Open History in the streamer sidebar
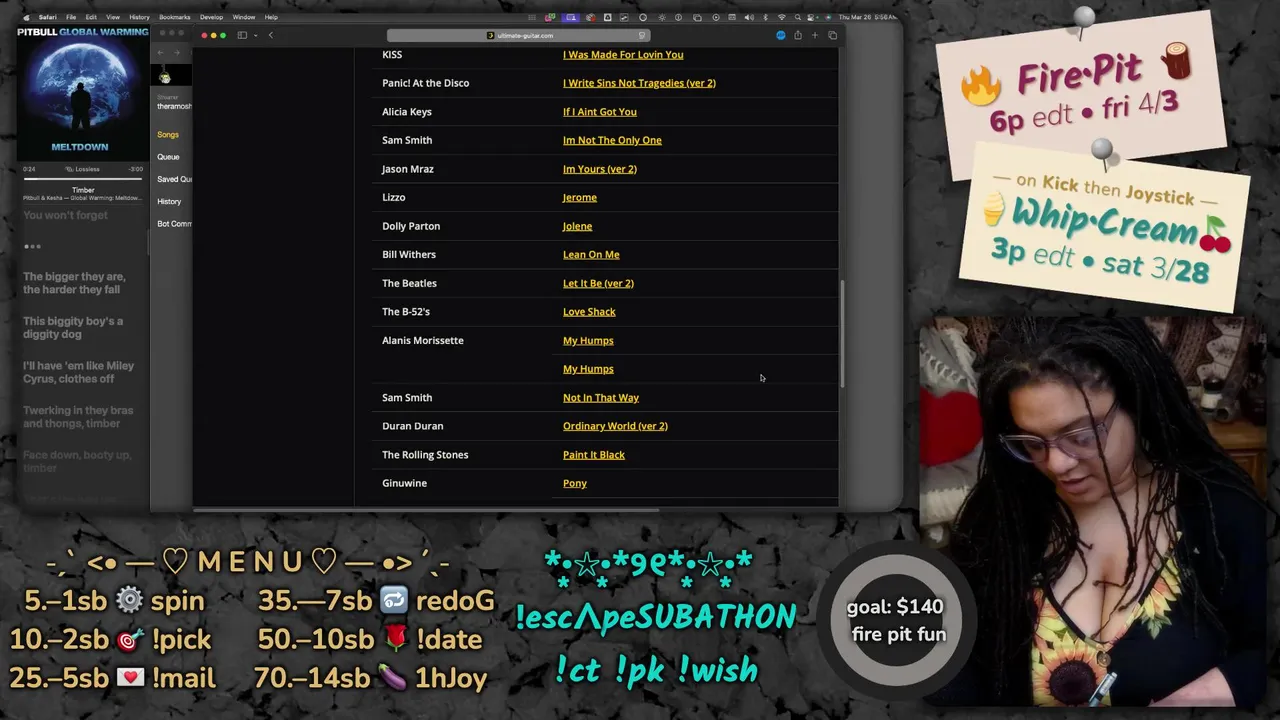 pyautogui.click(x=169, y=201)
